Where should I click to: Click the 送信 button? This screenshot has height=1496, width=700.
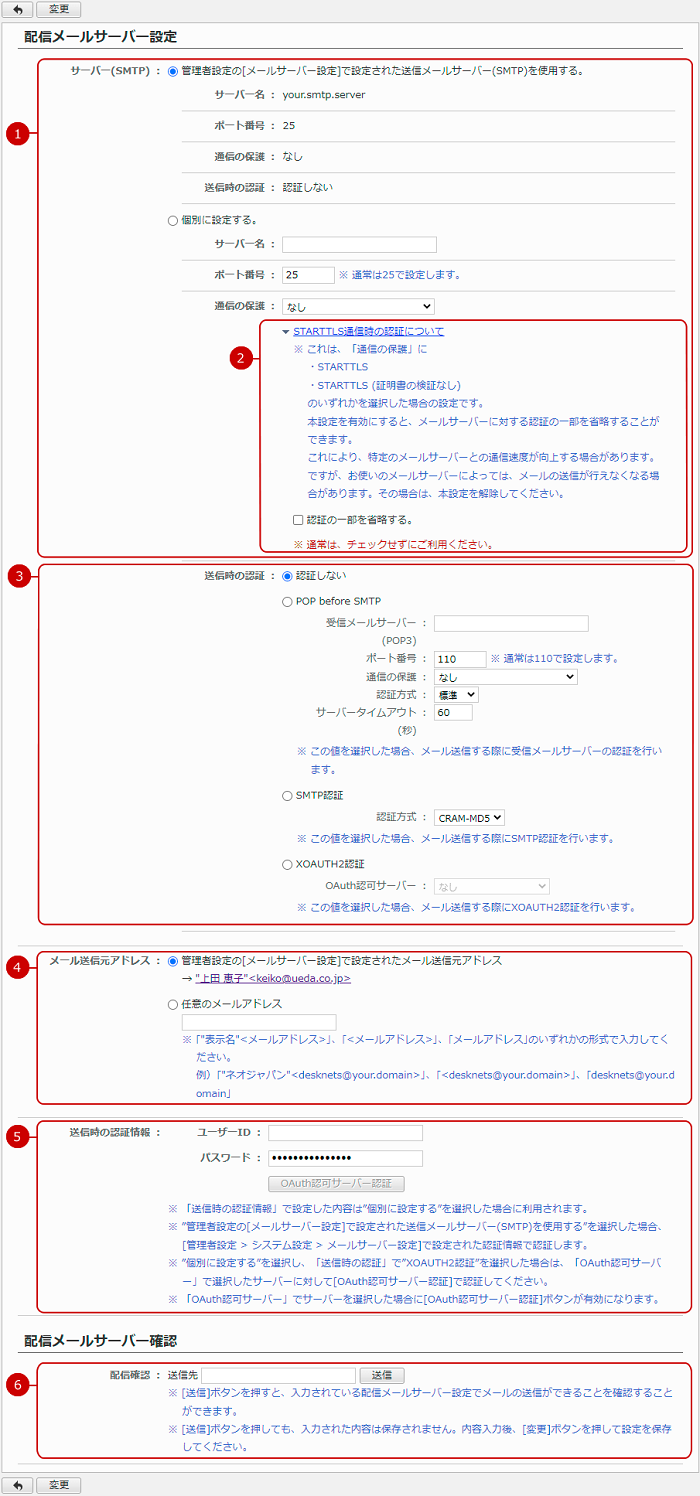(382, 1376)
